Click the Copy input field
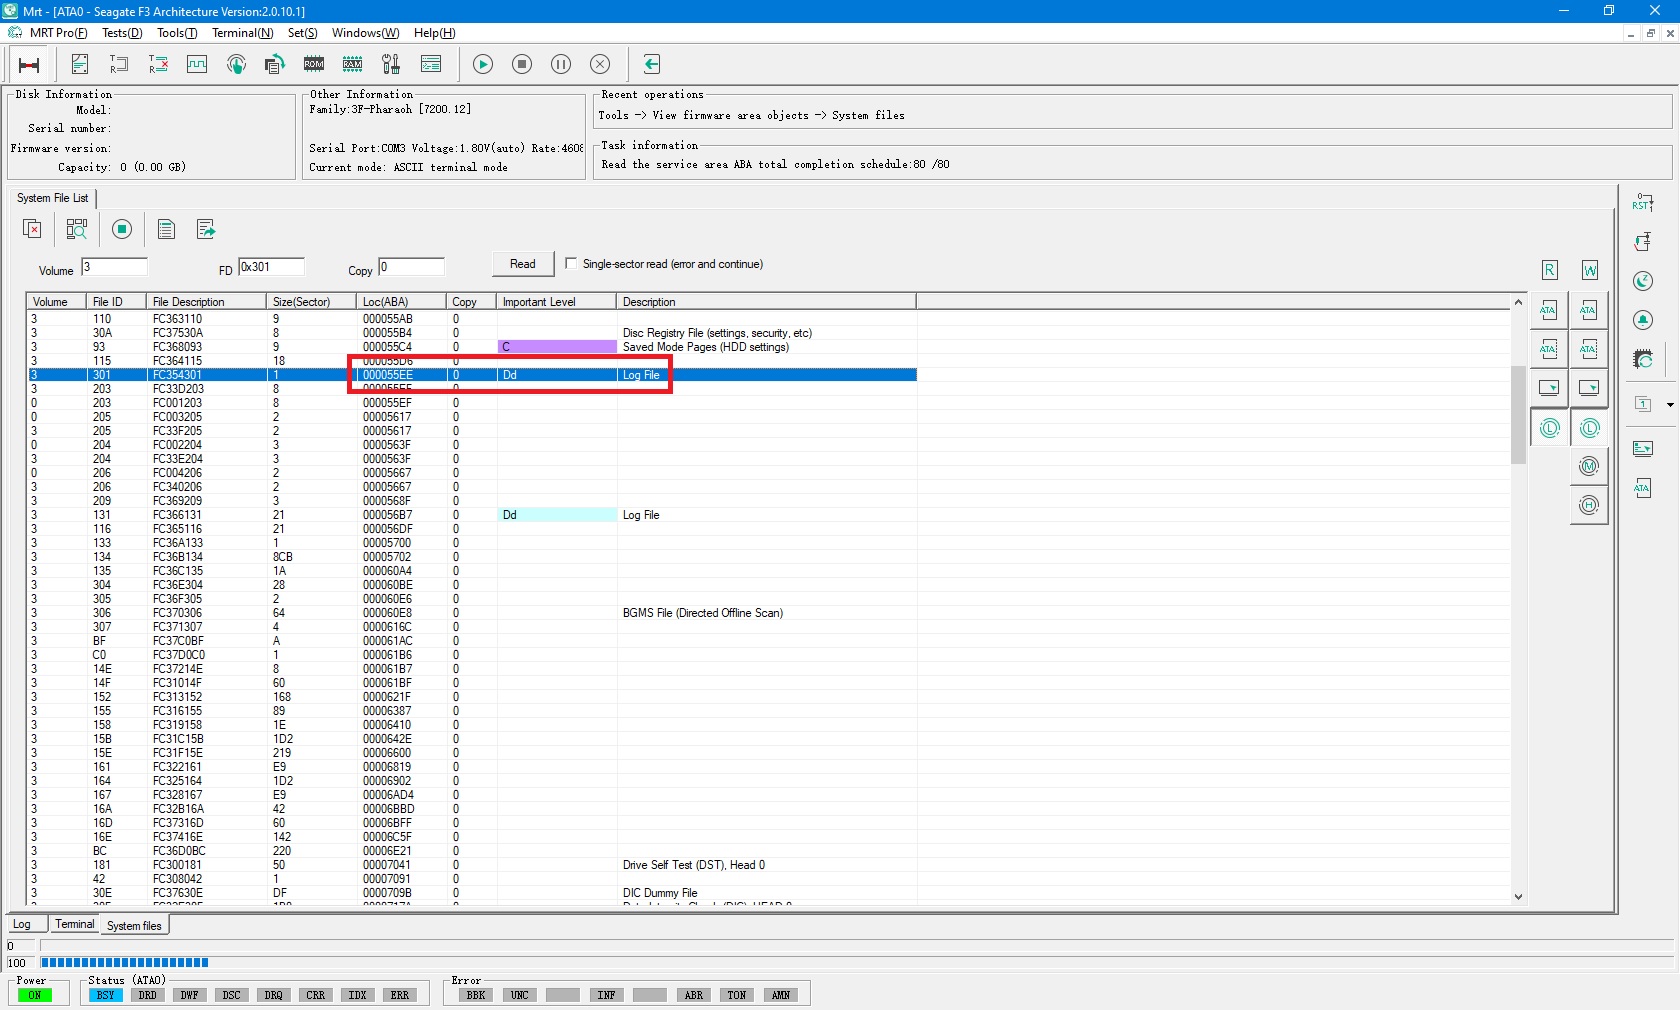 [x=411, y=267]
